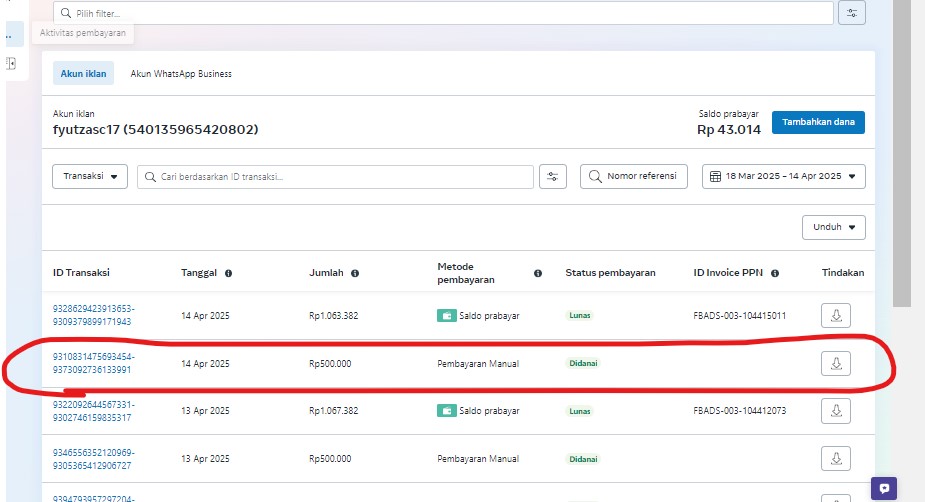The height and width of the screenshot is (502, 925).
Task: Show info icon beside Metode pembayaran header
Action: 538,273
